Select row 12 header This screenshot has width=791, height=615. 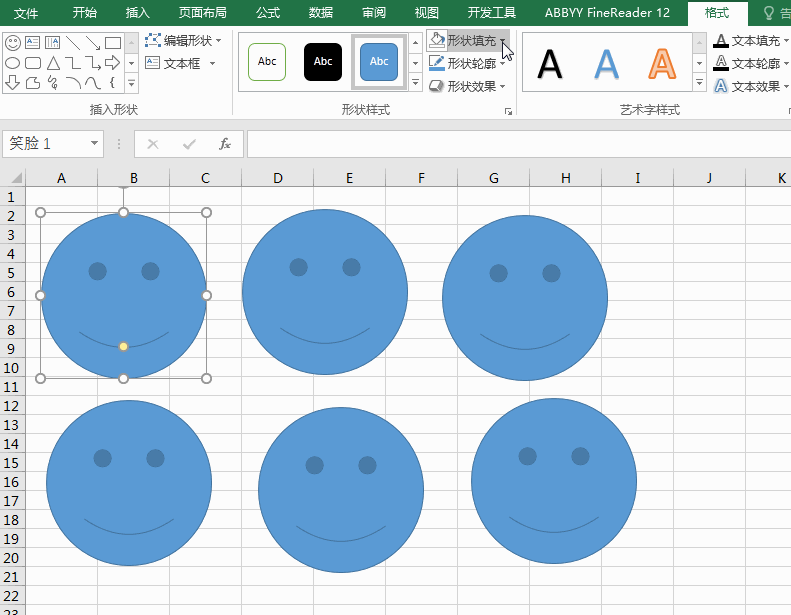point(13,406)
